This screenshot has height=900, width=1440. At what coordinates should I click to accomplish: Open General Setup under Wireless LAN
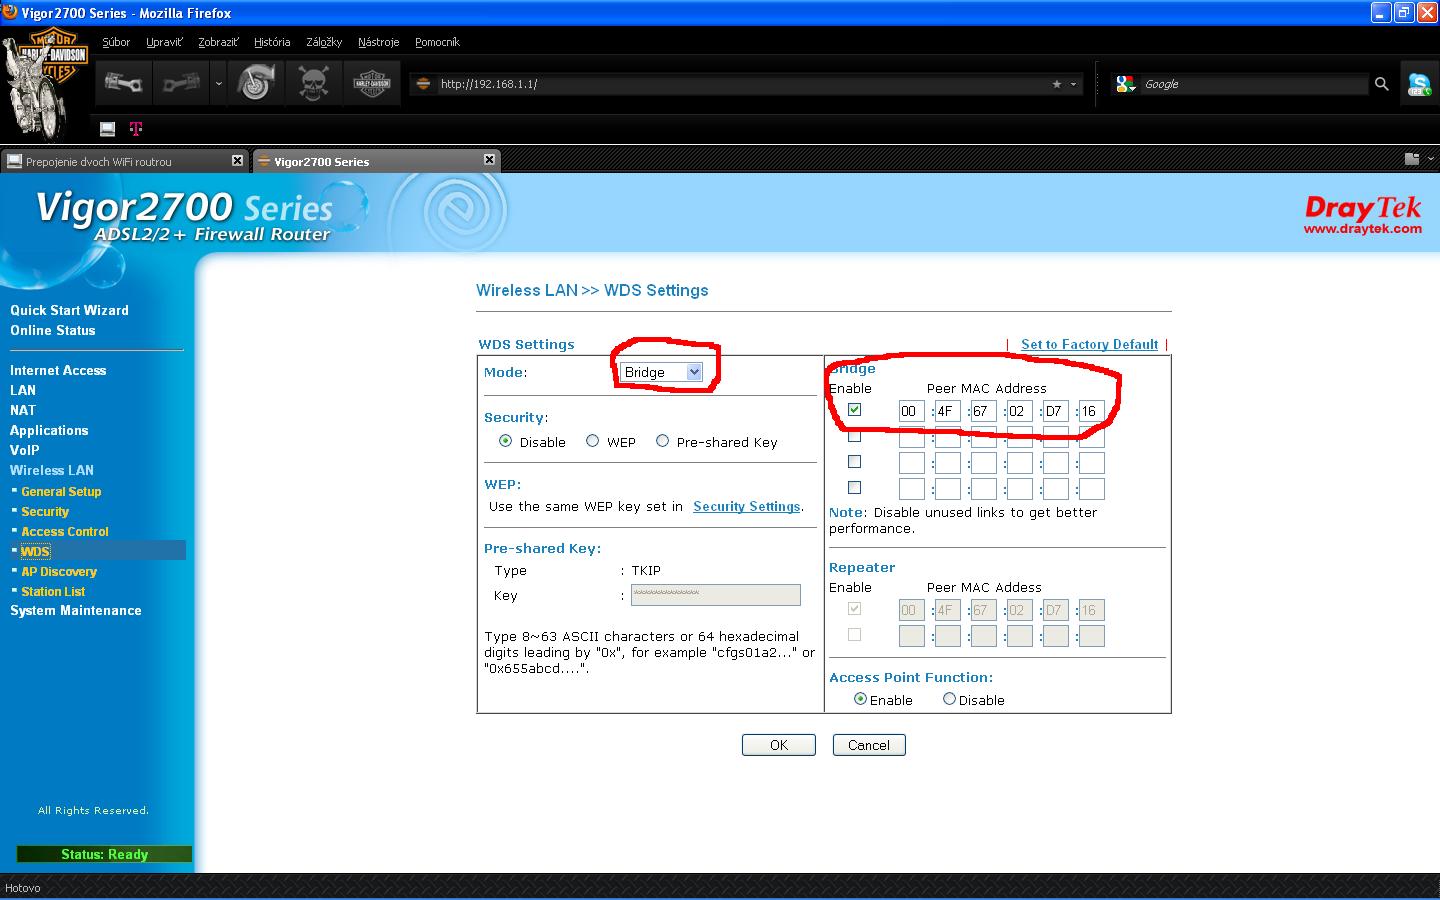point(61,491)
